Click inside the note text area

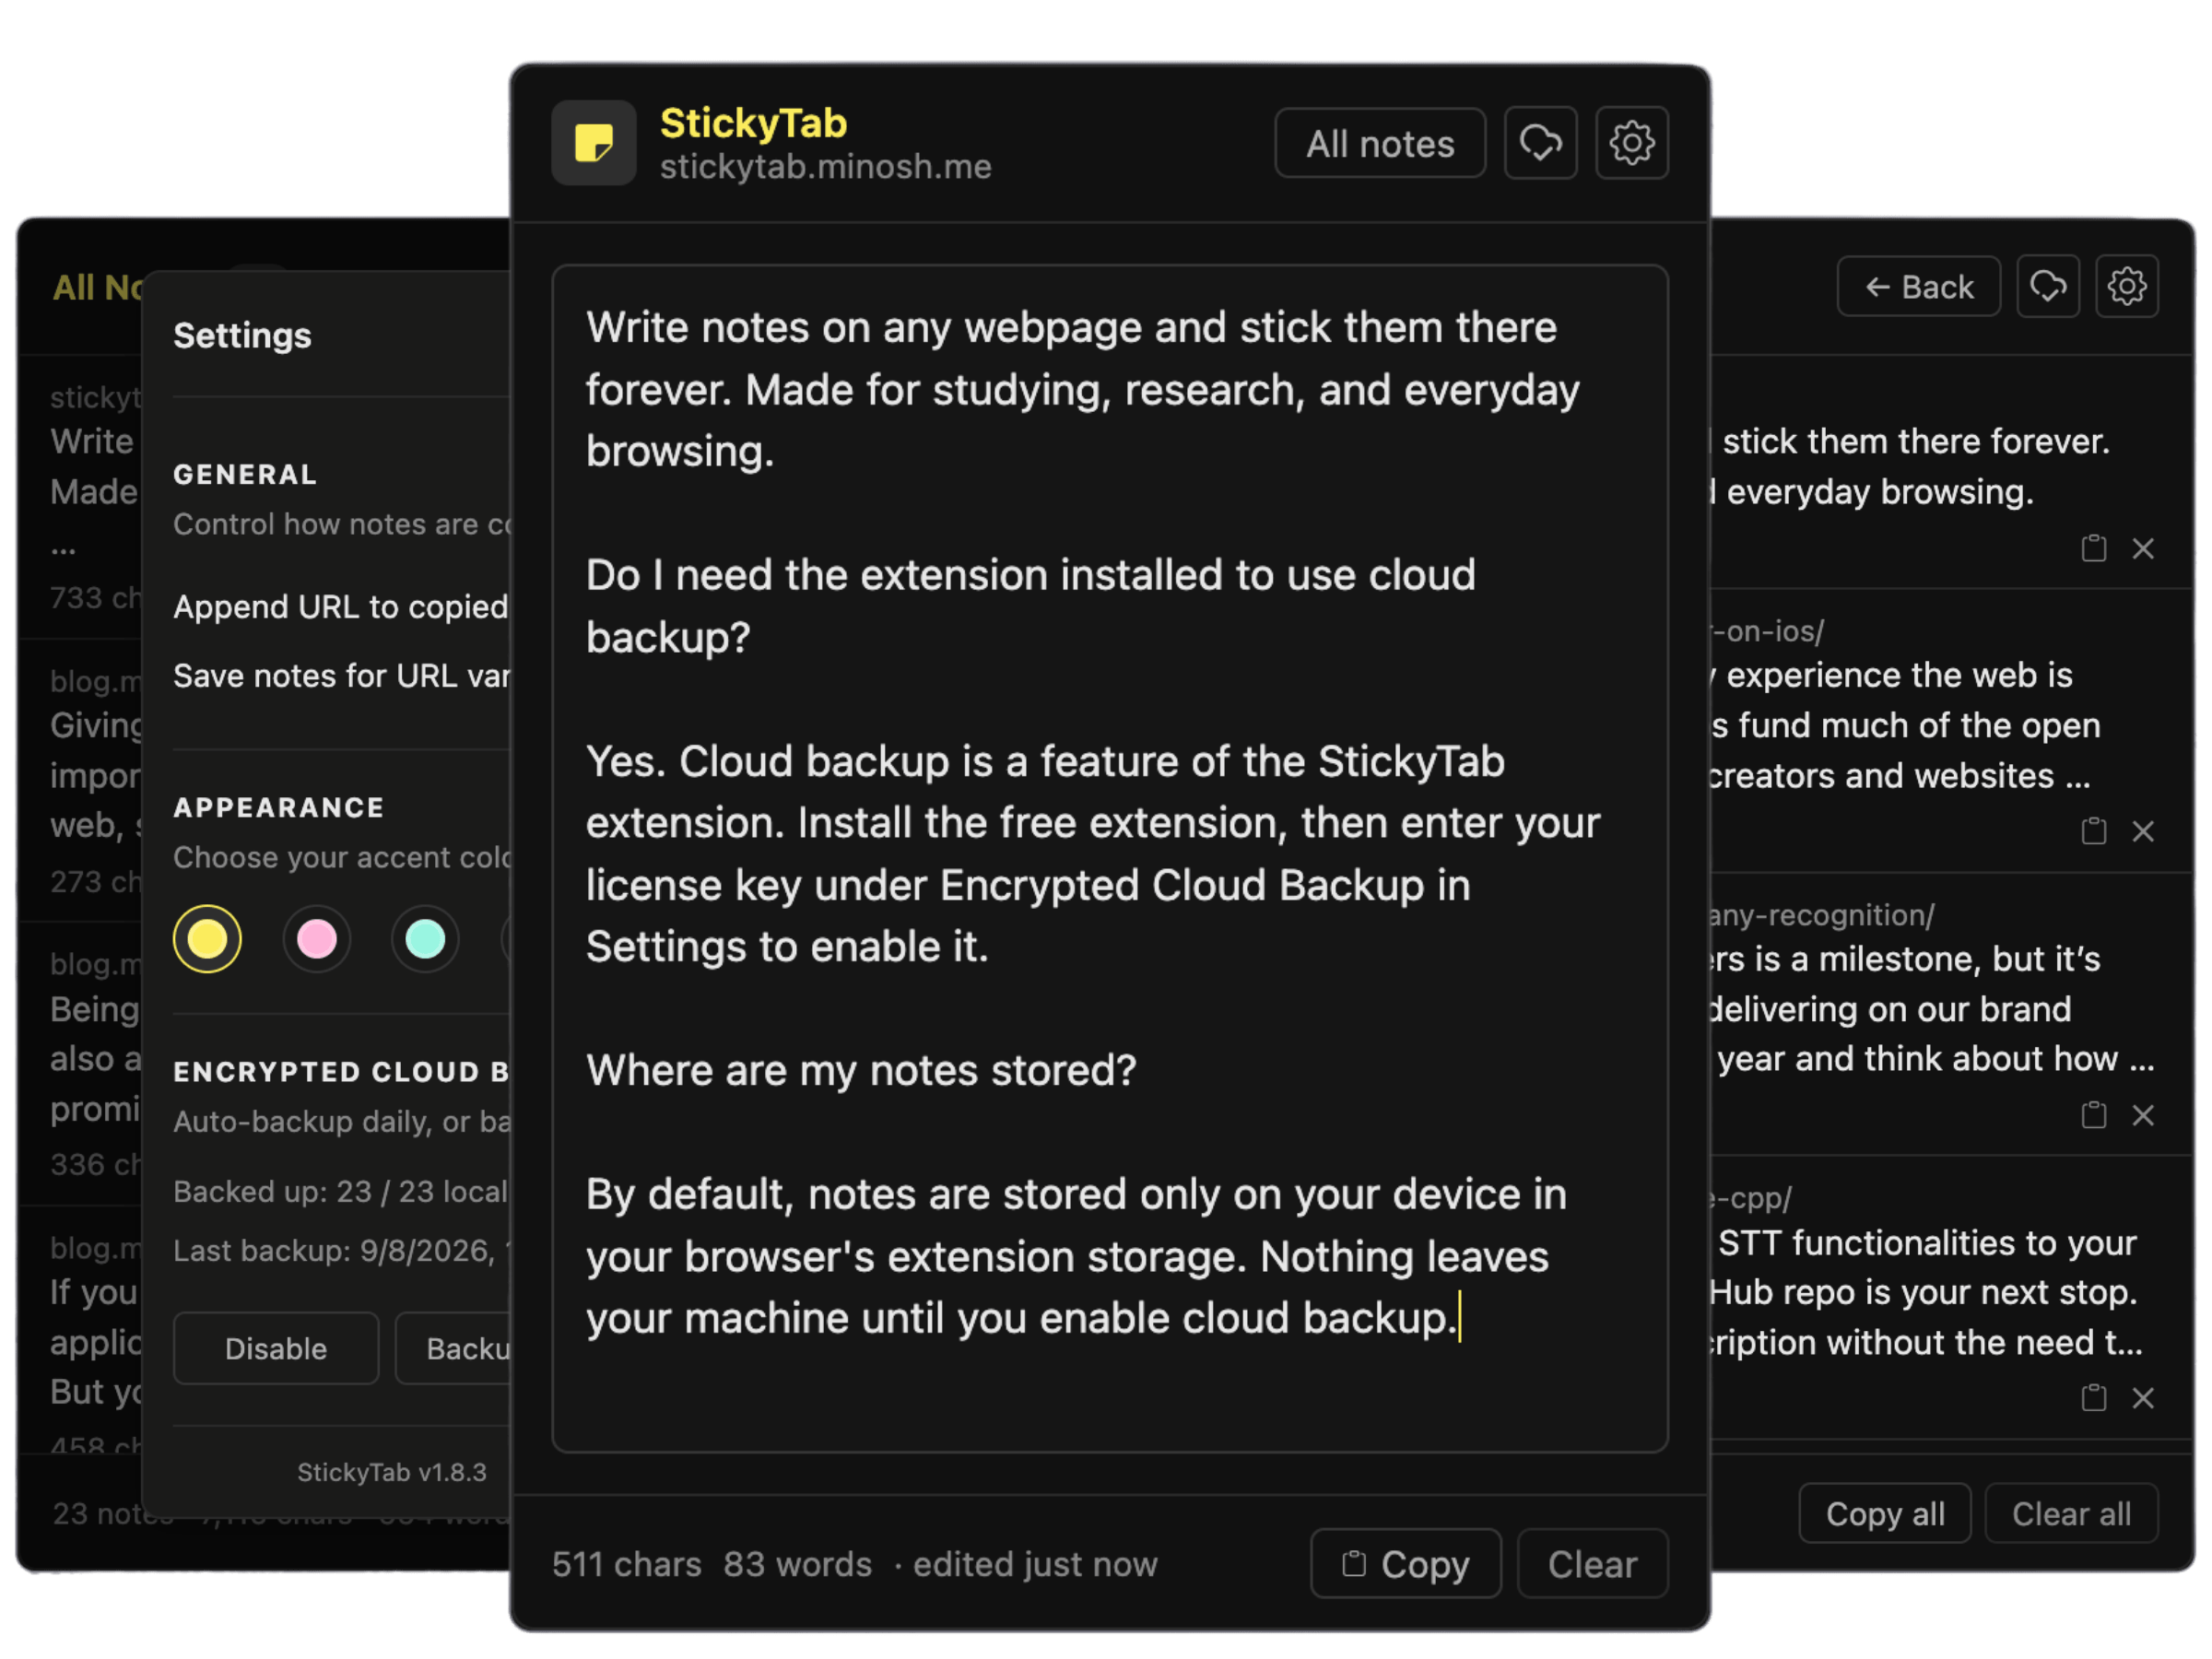(x=1109, y=858)
